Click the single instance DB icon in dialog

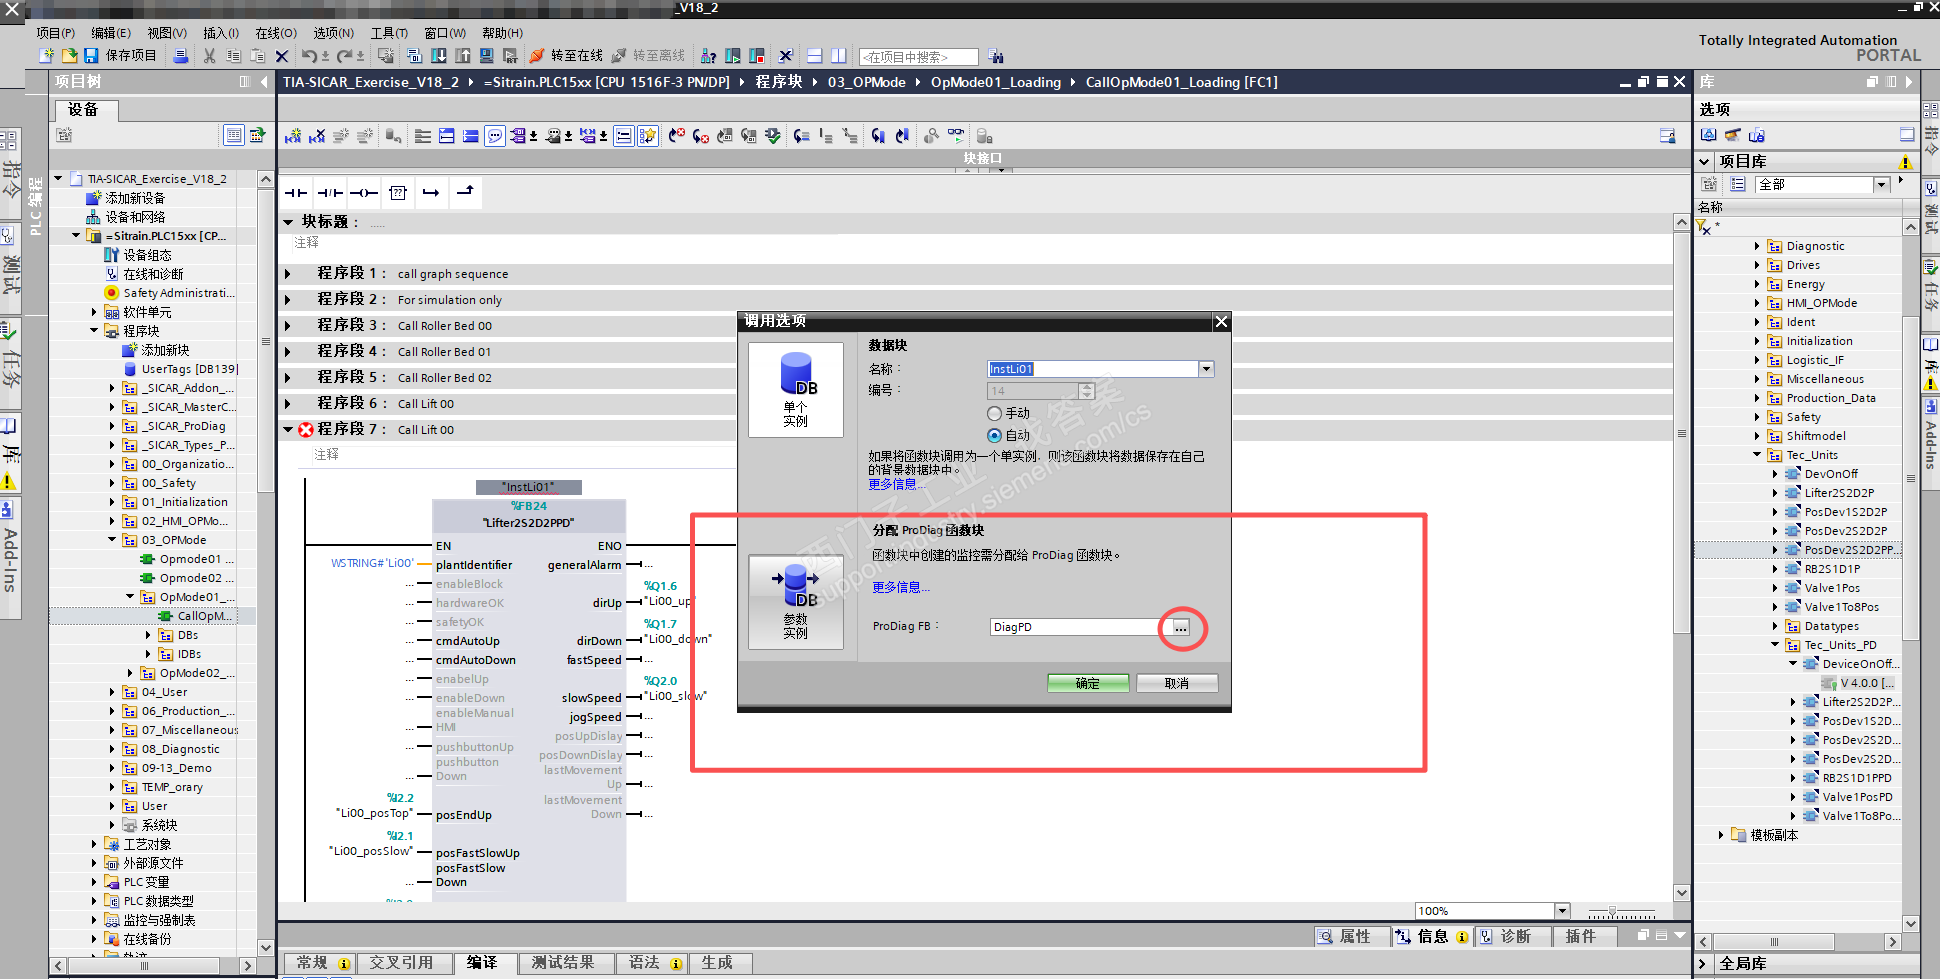click(796, 390)
